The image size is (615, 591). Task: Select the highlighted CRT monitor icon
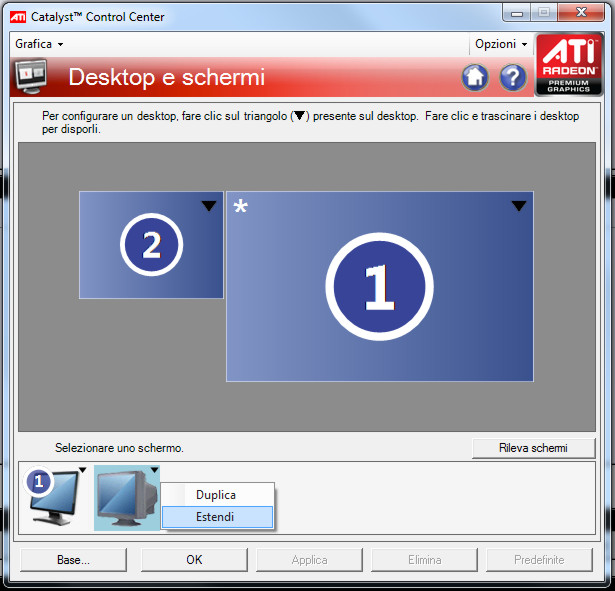pos(126,498)
